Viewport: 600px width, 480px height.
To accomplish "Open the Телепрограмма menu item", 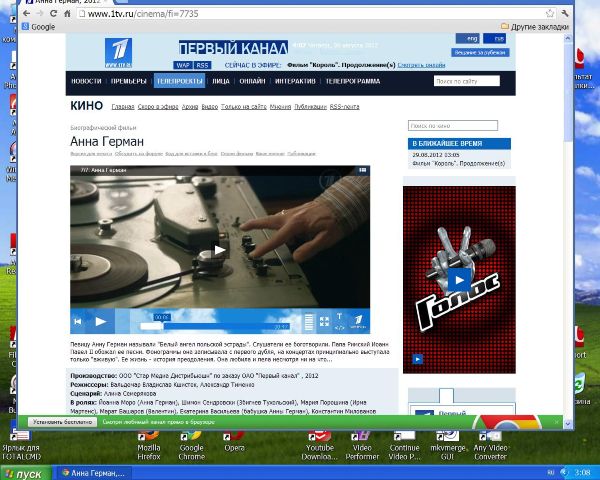I will 352,81.
